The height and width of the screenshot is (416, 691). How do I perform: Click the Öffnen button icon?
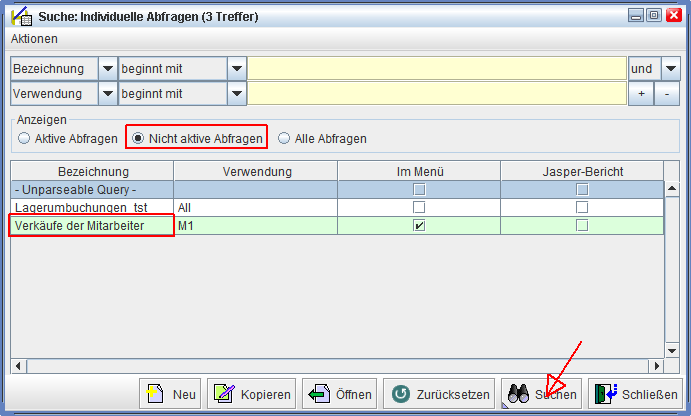tap(318, 394)
